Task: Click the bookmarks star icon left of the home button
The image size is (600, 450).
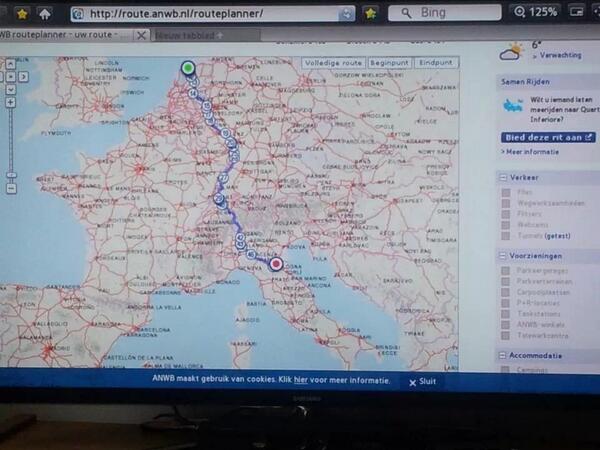Action: pos(22,14)
